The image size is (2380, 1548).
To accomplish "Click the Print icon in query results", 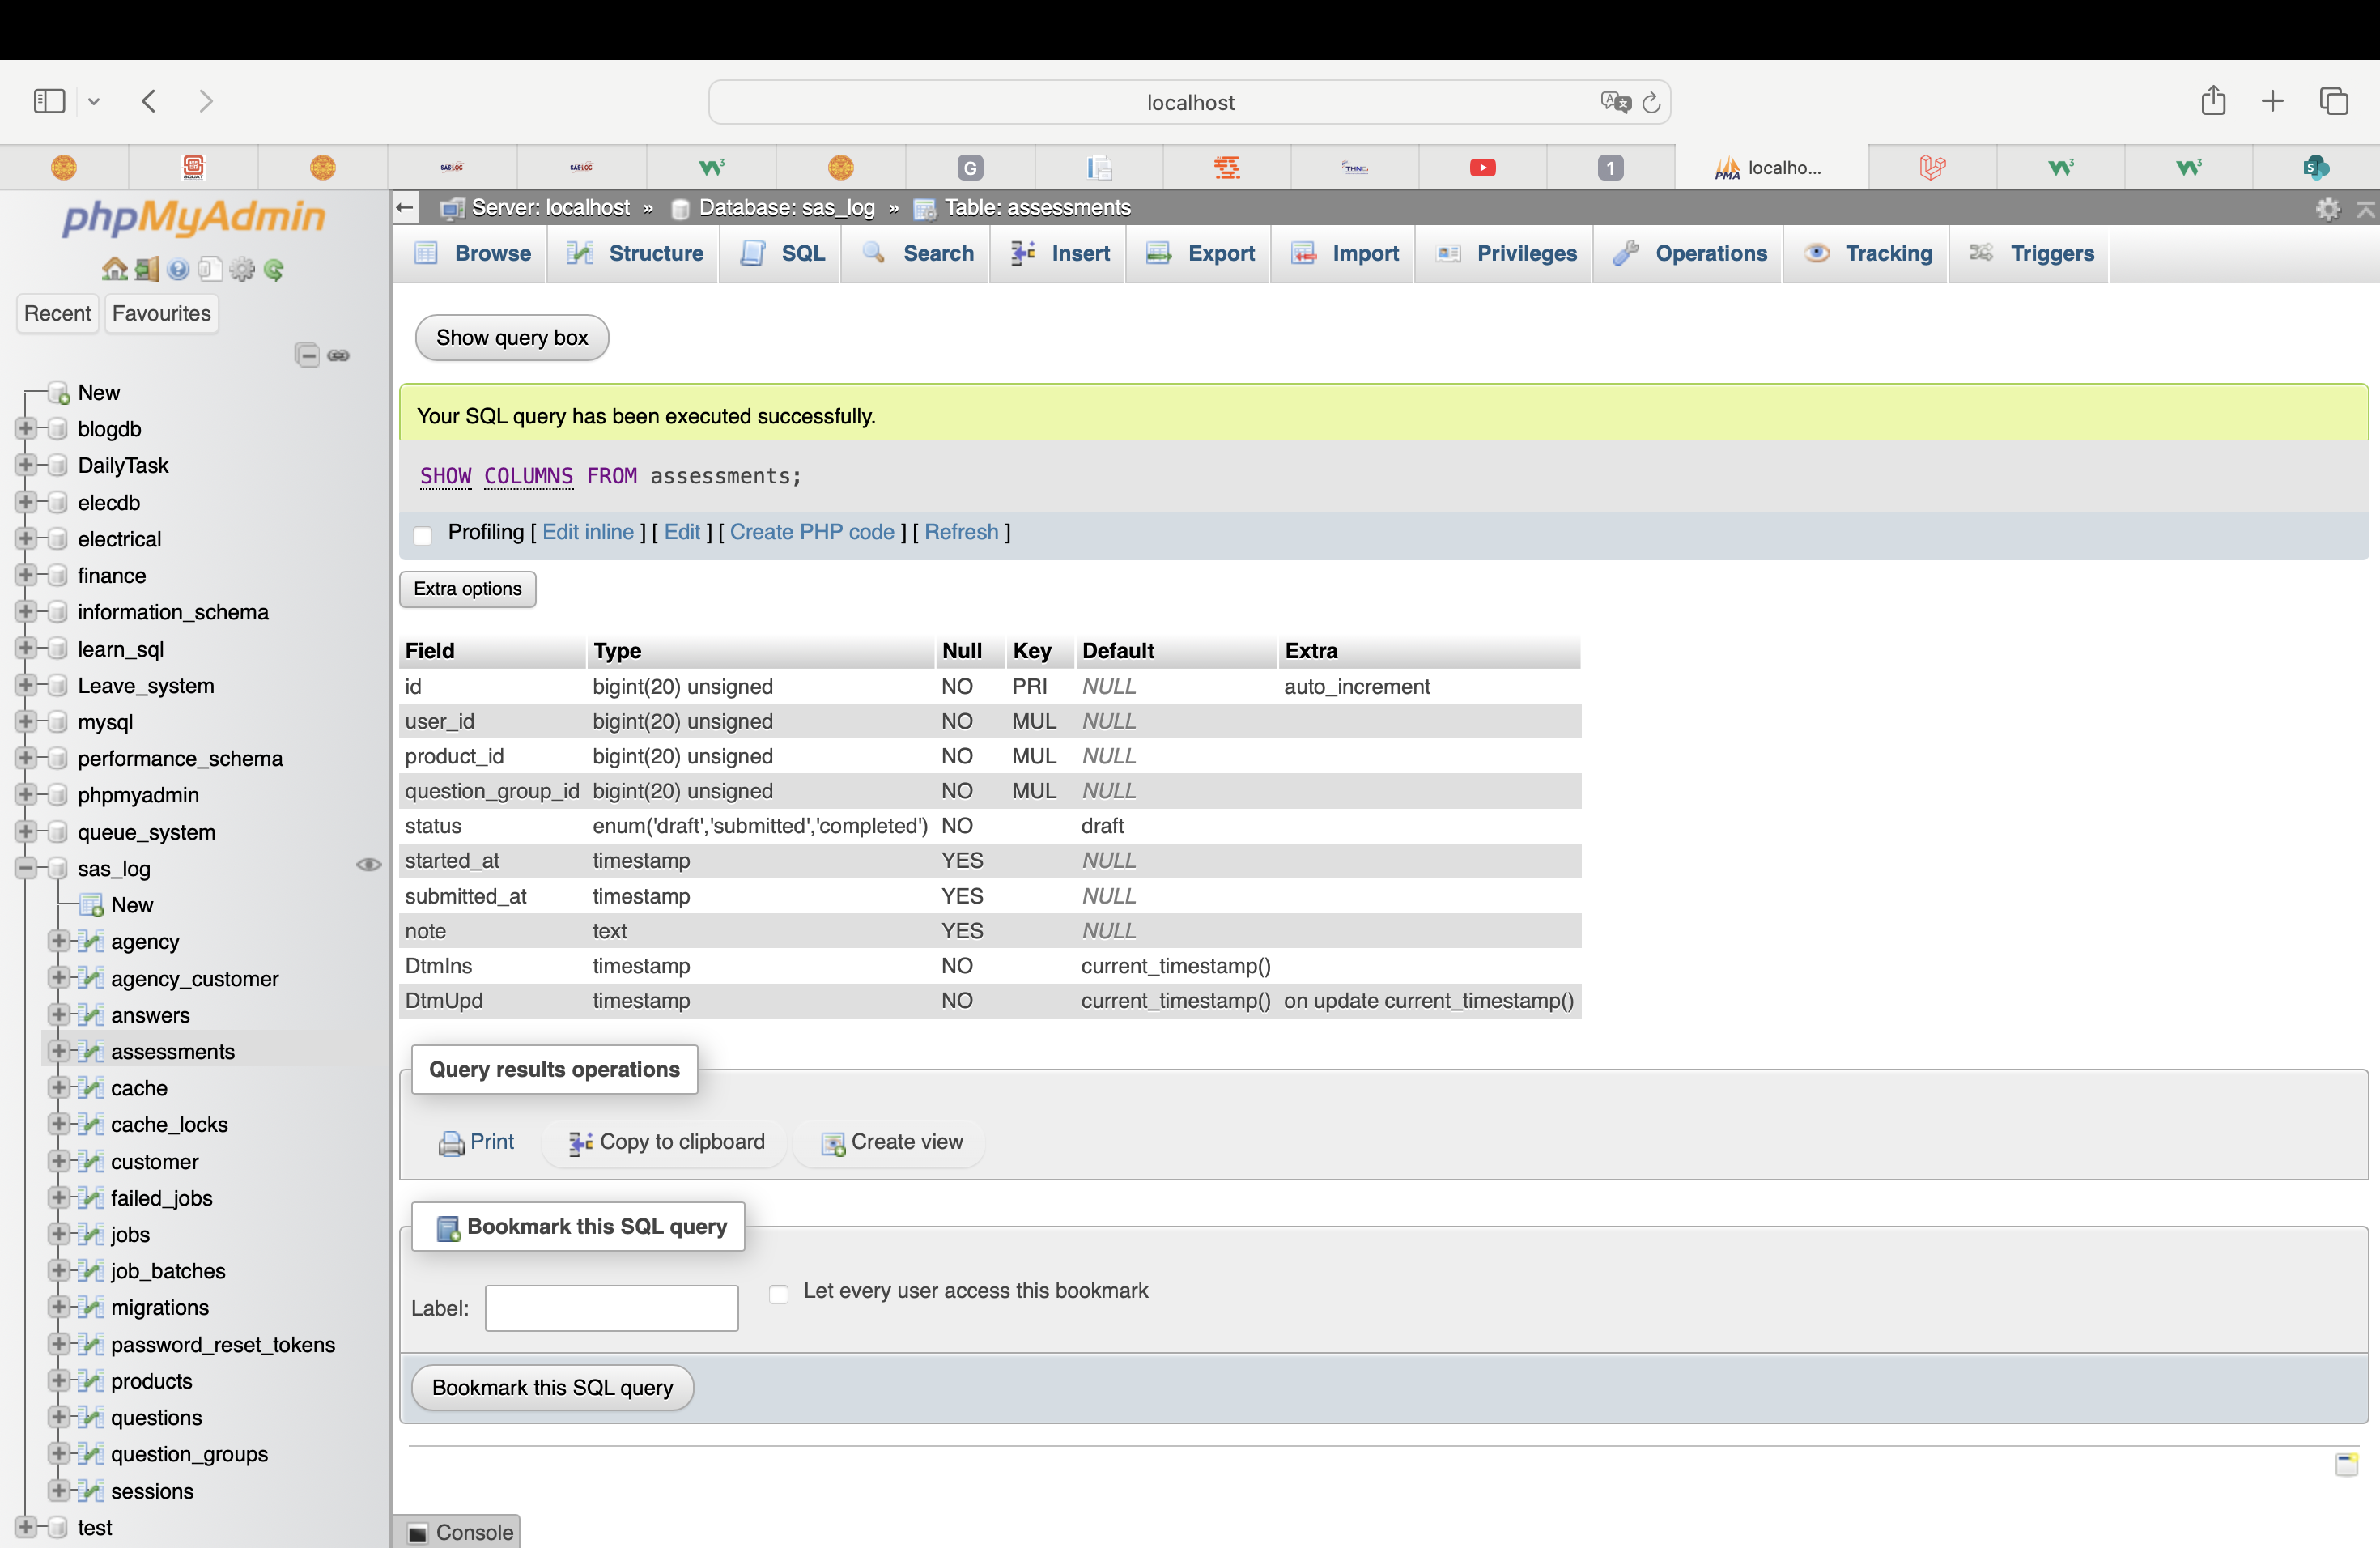I will tap(452, 1143).
